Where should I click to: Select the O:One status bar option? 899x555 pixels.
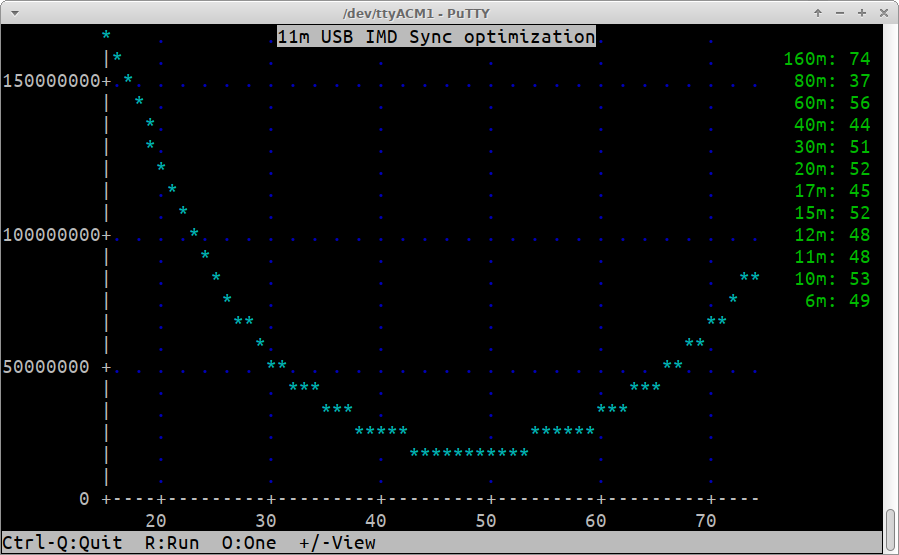point(249,543)
